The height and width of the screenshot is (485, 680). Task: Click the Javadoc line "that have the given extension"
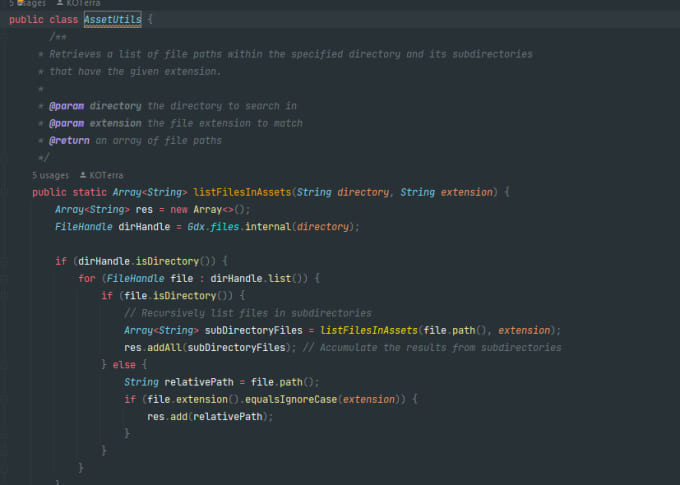tap(135, 72)
